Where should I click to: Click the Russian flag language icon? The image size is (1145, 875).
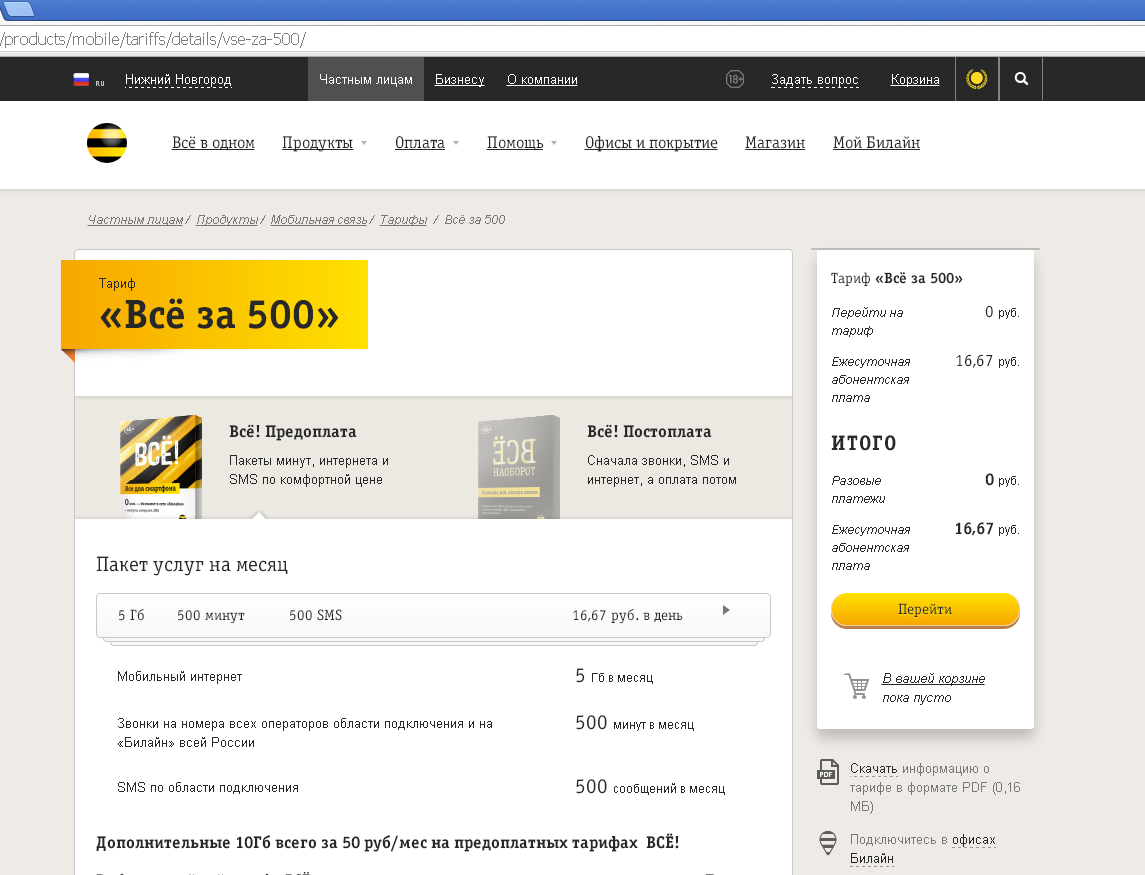click(x=82, y=80)
